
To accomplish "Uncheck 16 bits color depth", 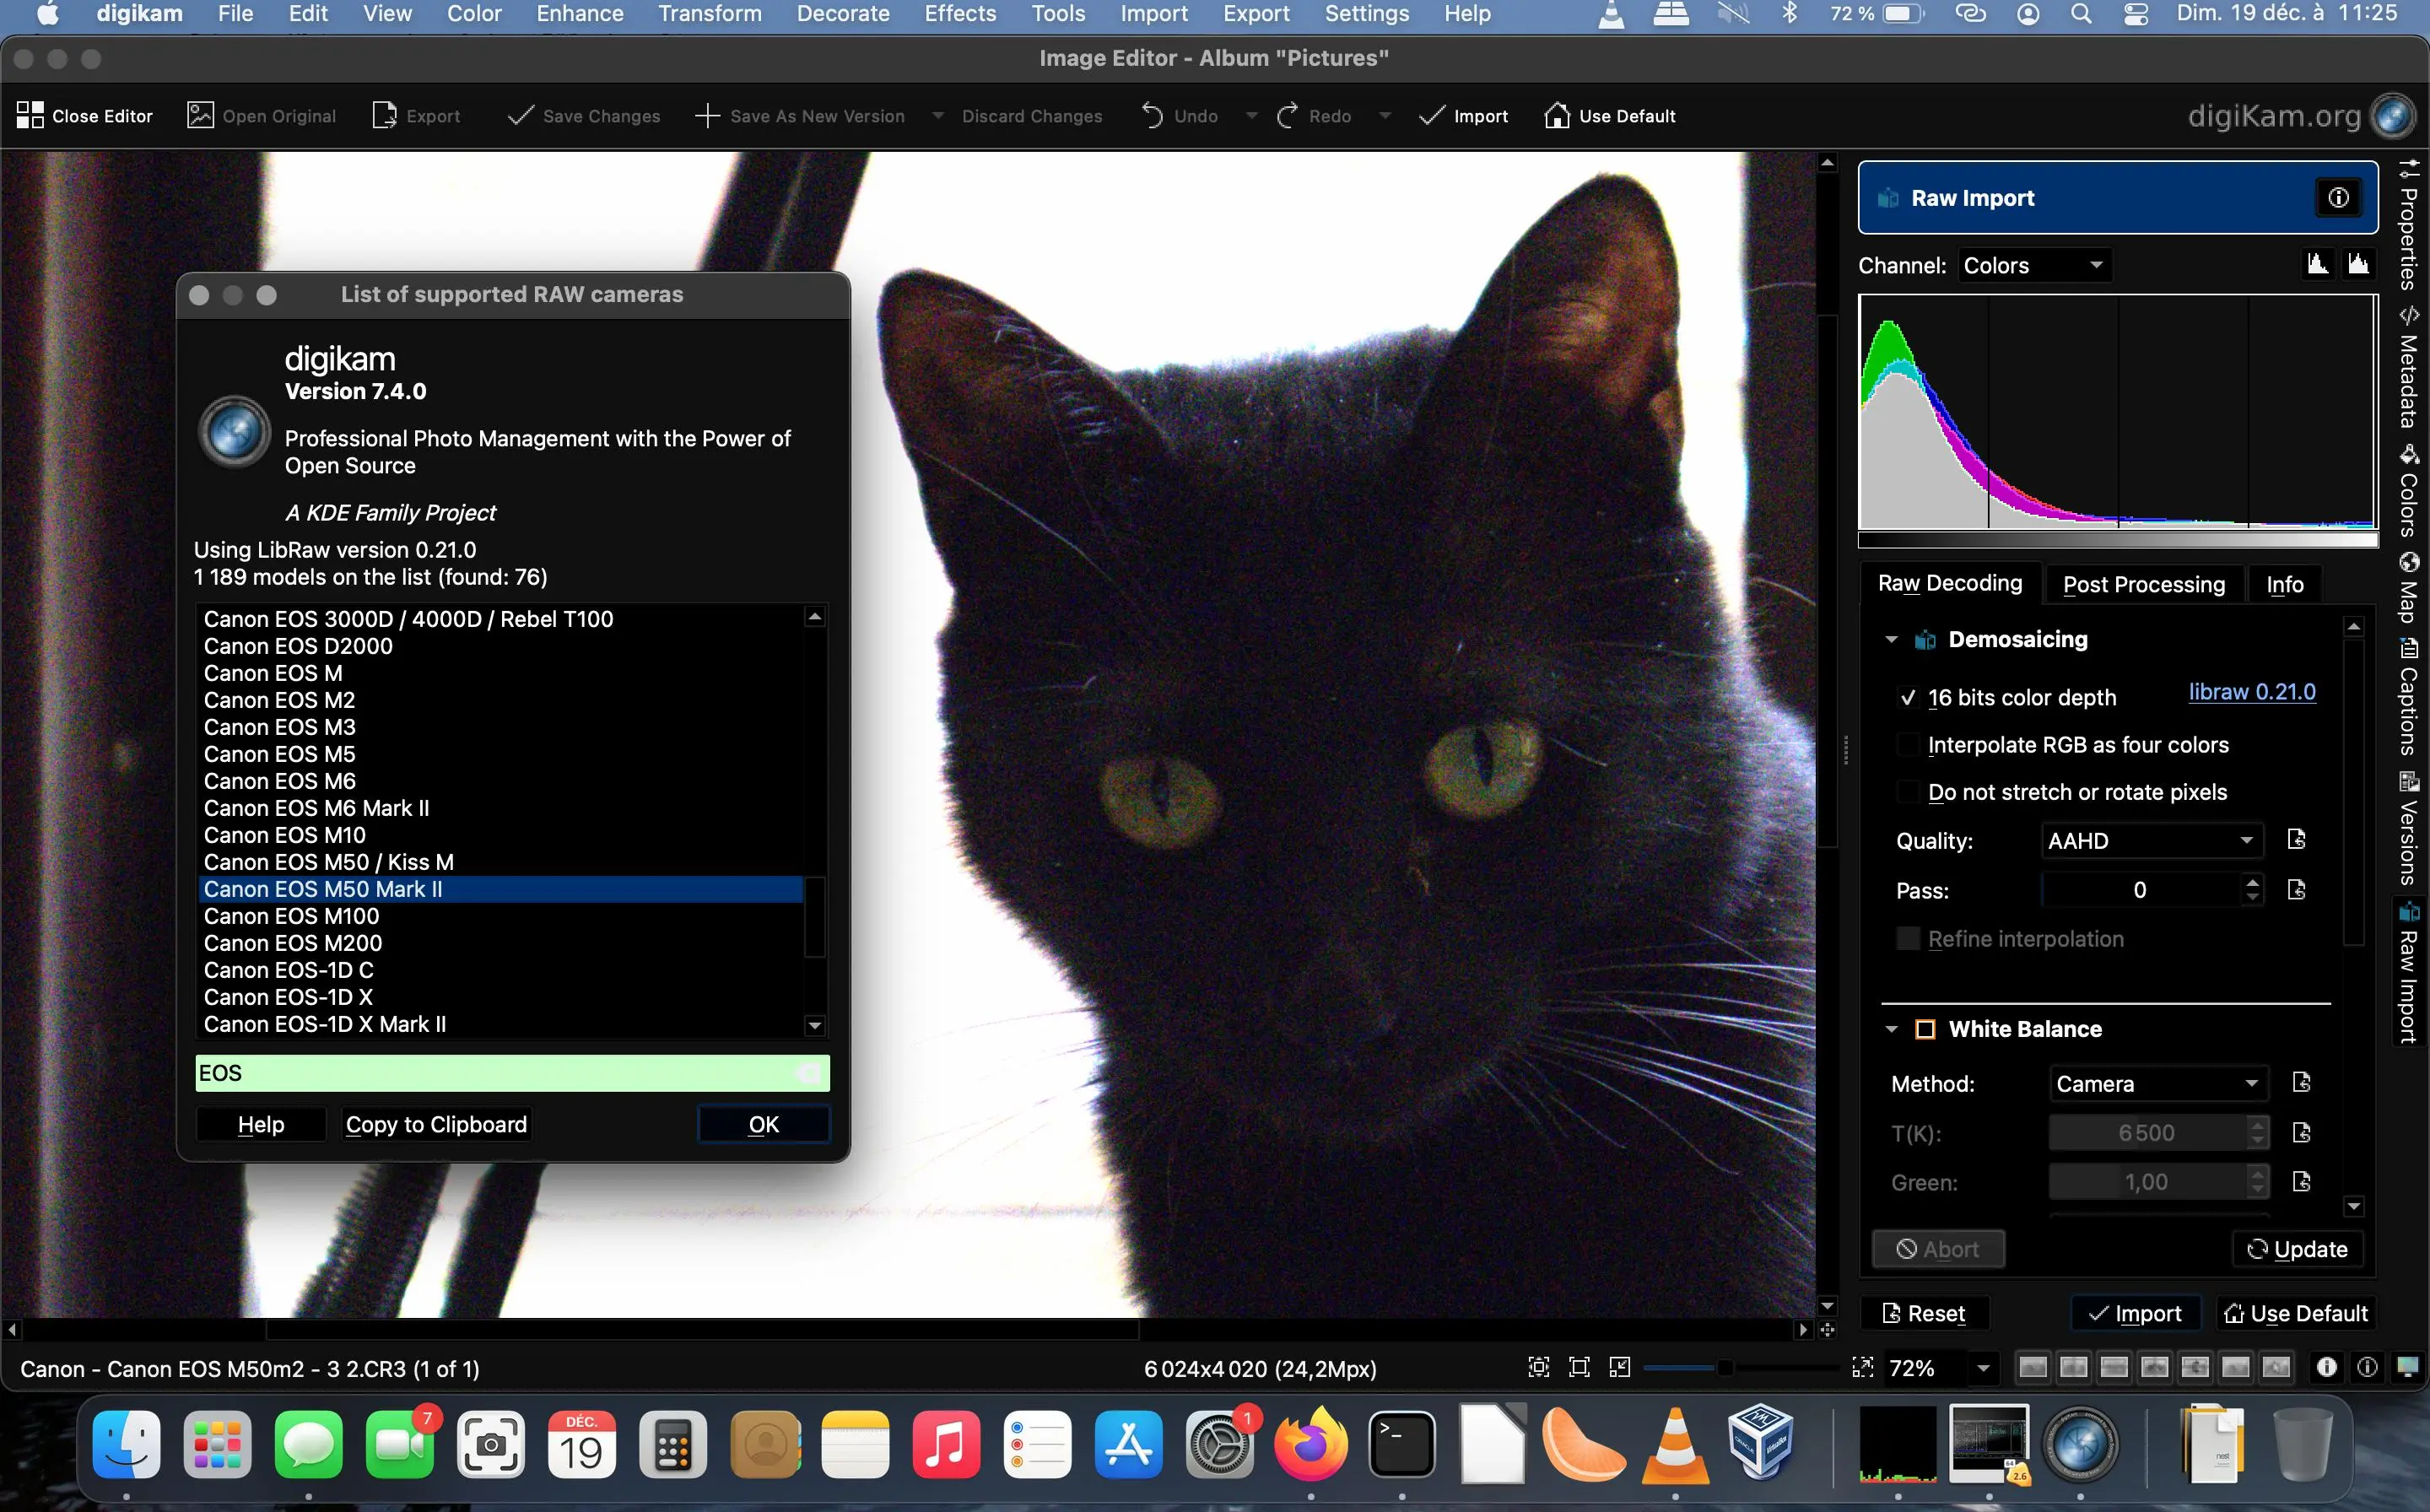I will point(1910,698).
